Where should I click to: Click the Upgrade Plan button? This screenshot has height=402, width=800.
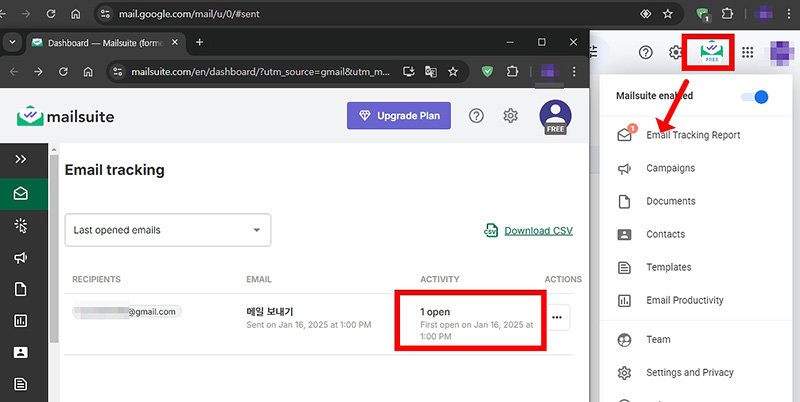point(399,116)
